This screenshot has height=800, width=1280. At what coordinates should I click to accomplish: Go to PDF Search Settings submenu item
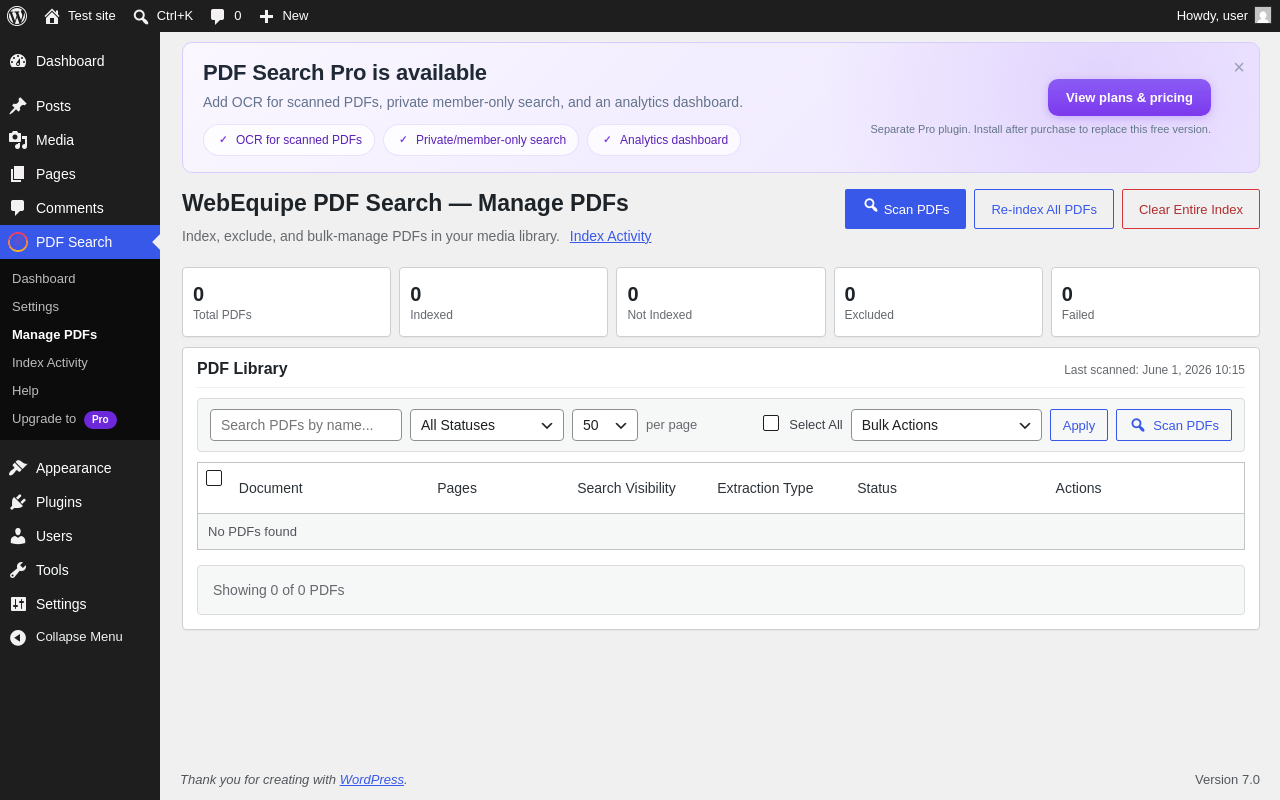pyautogui.click(x=35, y=306)
